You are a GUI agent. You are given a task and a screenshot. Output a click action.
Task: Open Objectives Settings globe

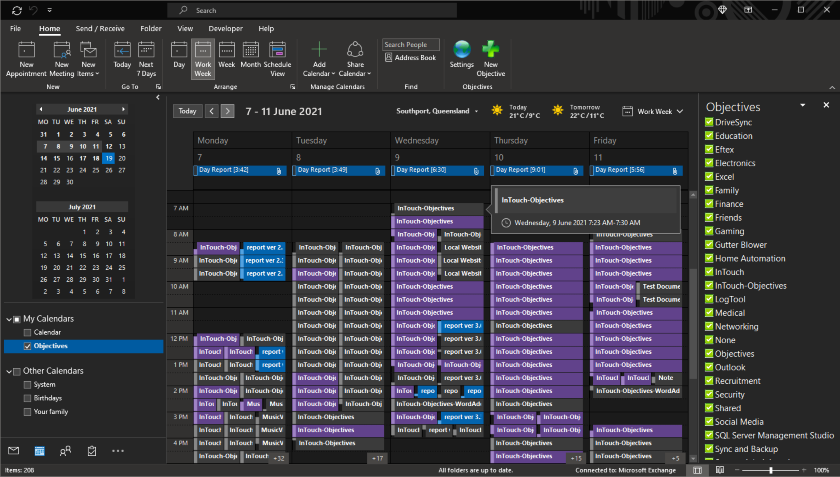tap(462, 55)
